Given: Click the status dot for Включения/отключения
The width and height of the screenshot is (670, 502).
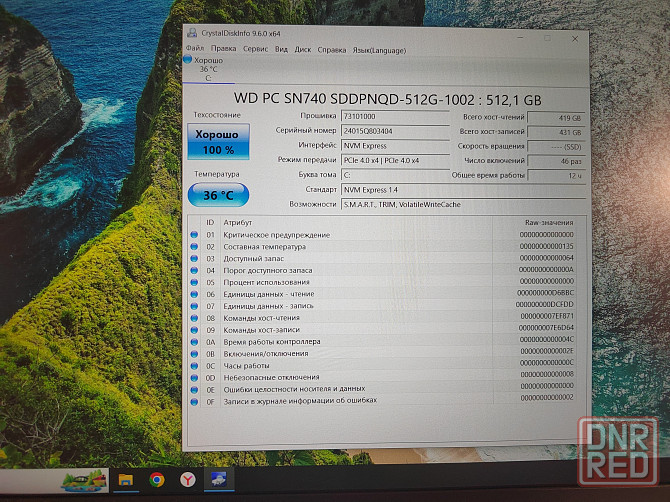Looking at the screenshot, I should coord(194,354).
